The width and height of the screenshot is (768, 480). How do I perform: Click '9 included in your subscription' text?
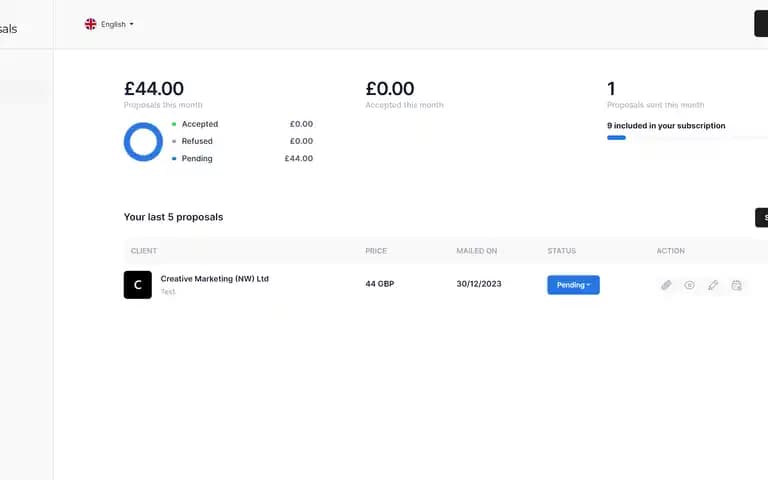click(x=666, y=125)
